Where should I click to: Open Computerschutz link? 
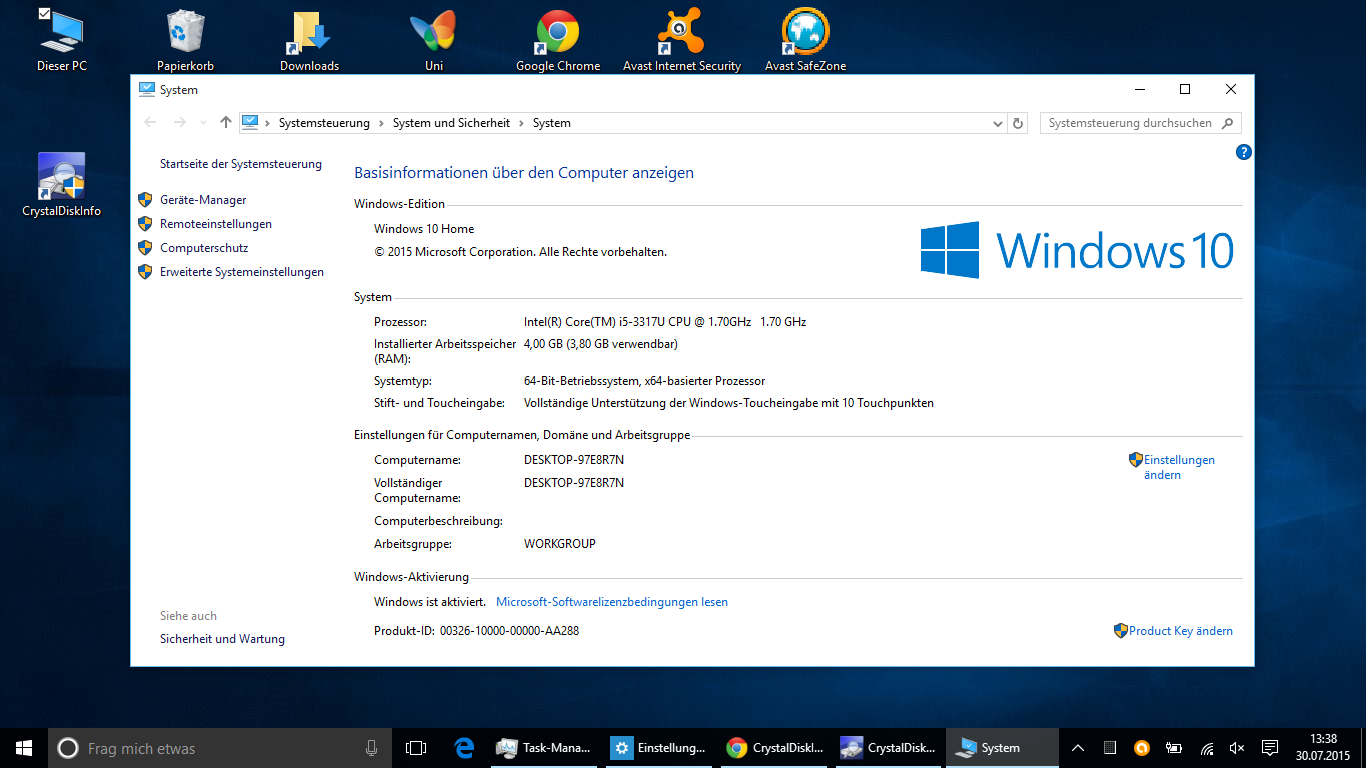204,248
